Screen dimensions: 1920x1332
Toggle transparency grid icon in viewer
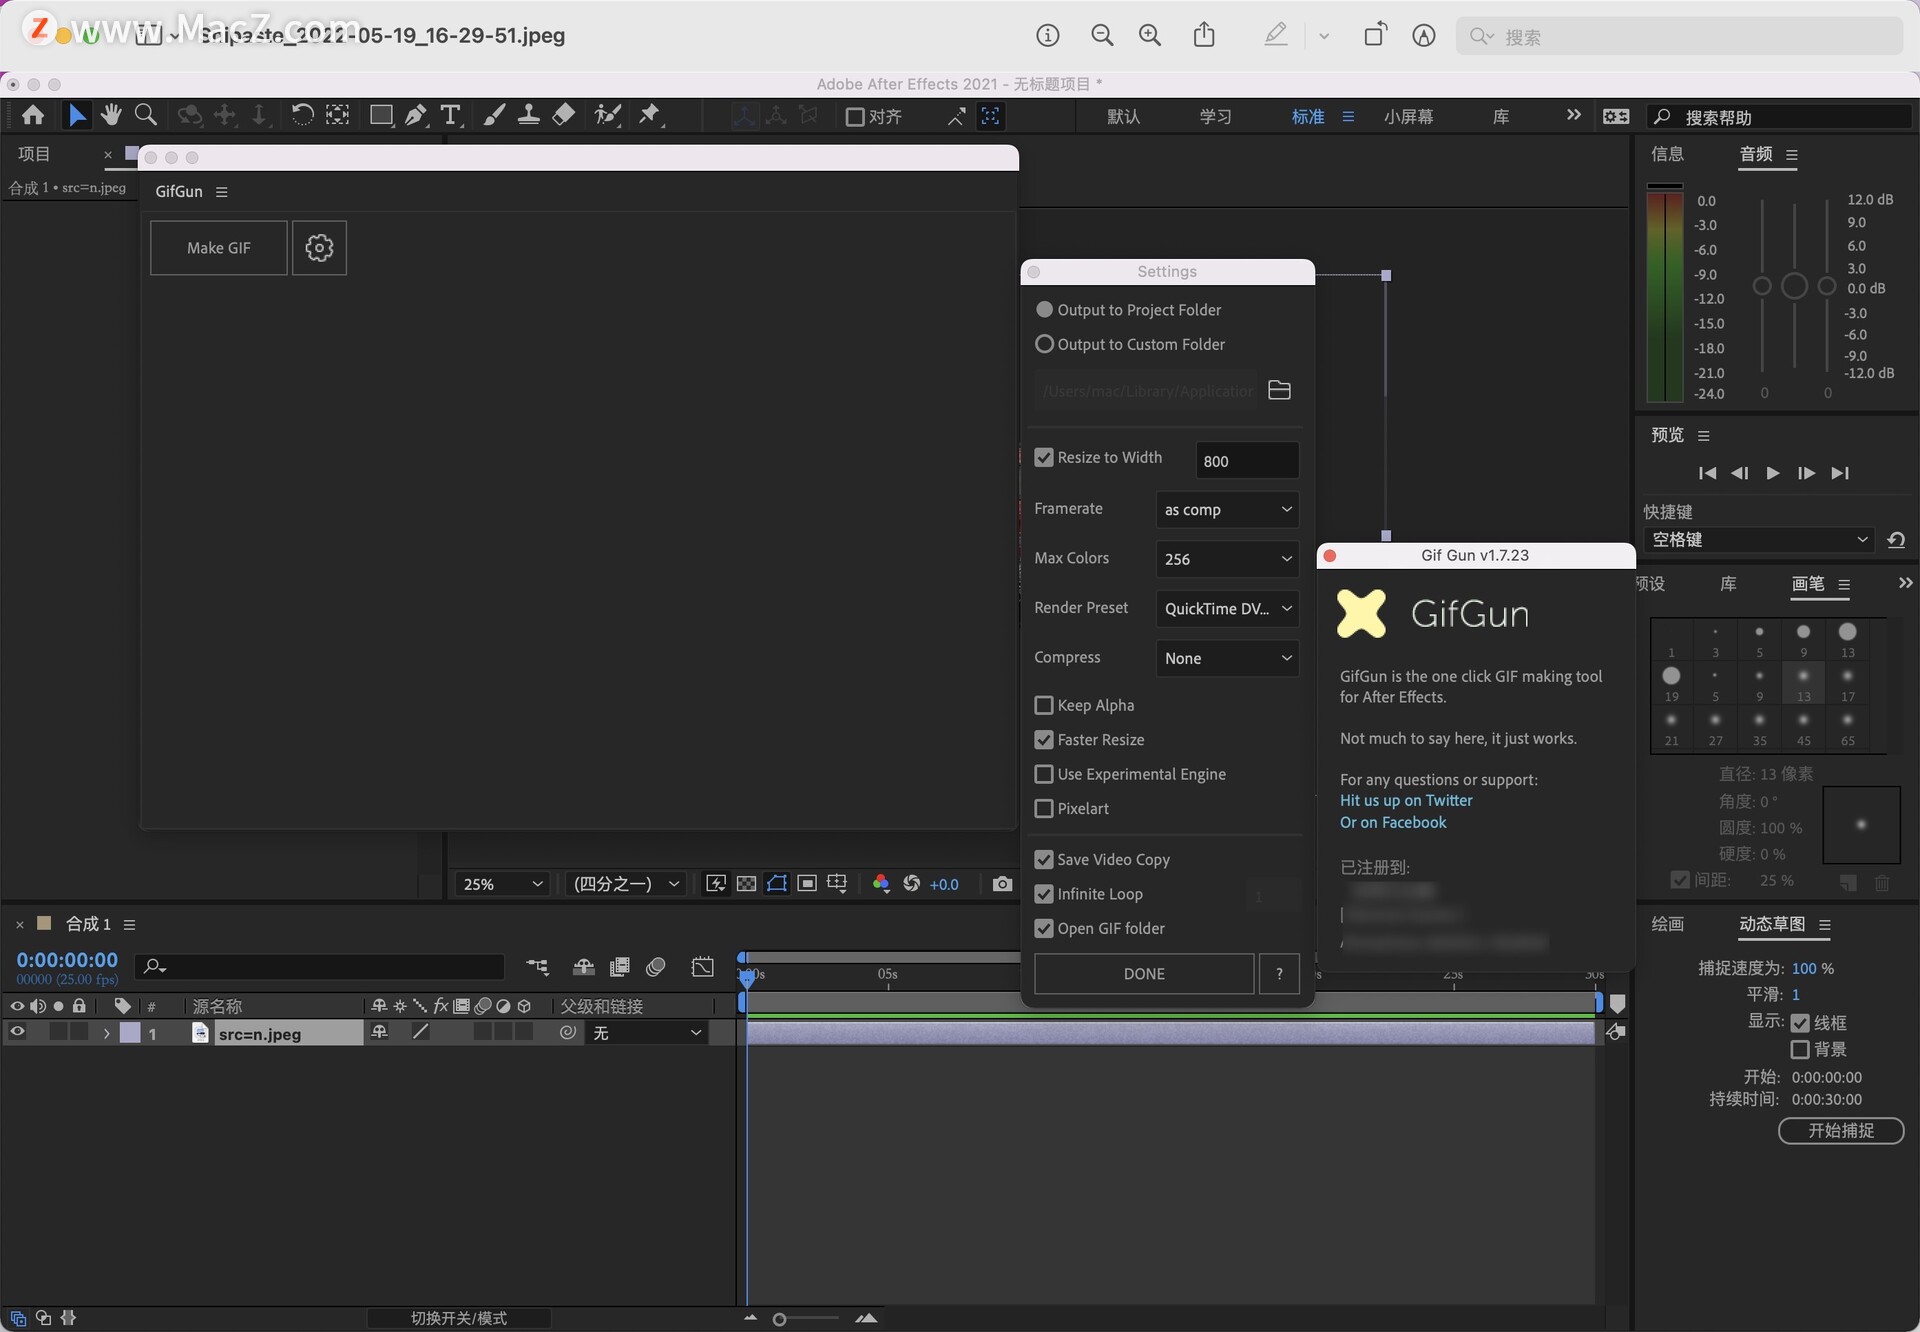(746, 884)
